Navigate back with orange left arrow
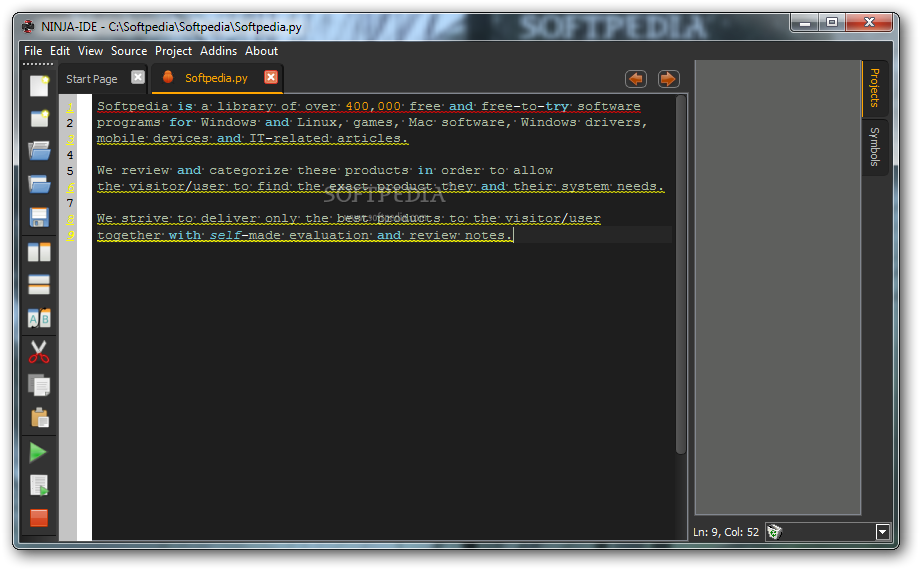Screen dimensions: 920x570 [636, 79]
